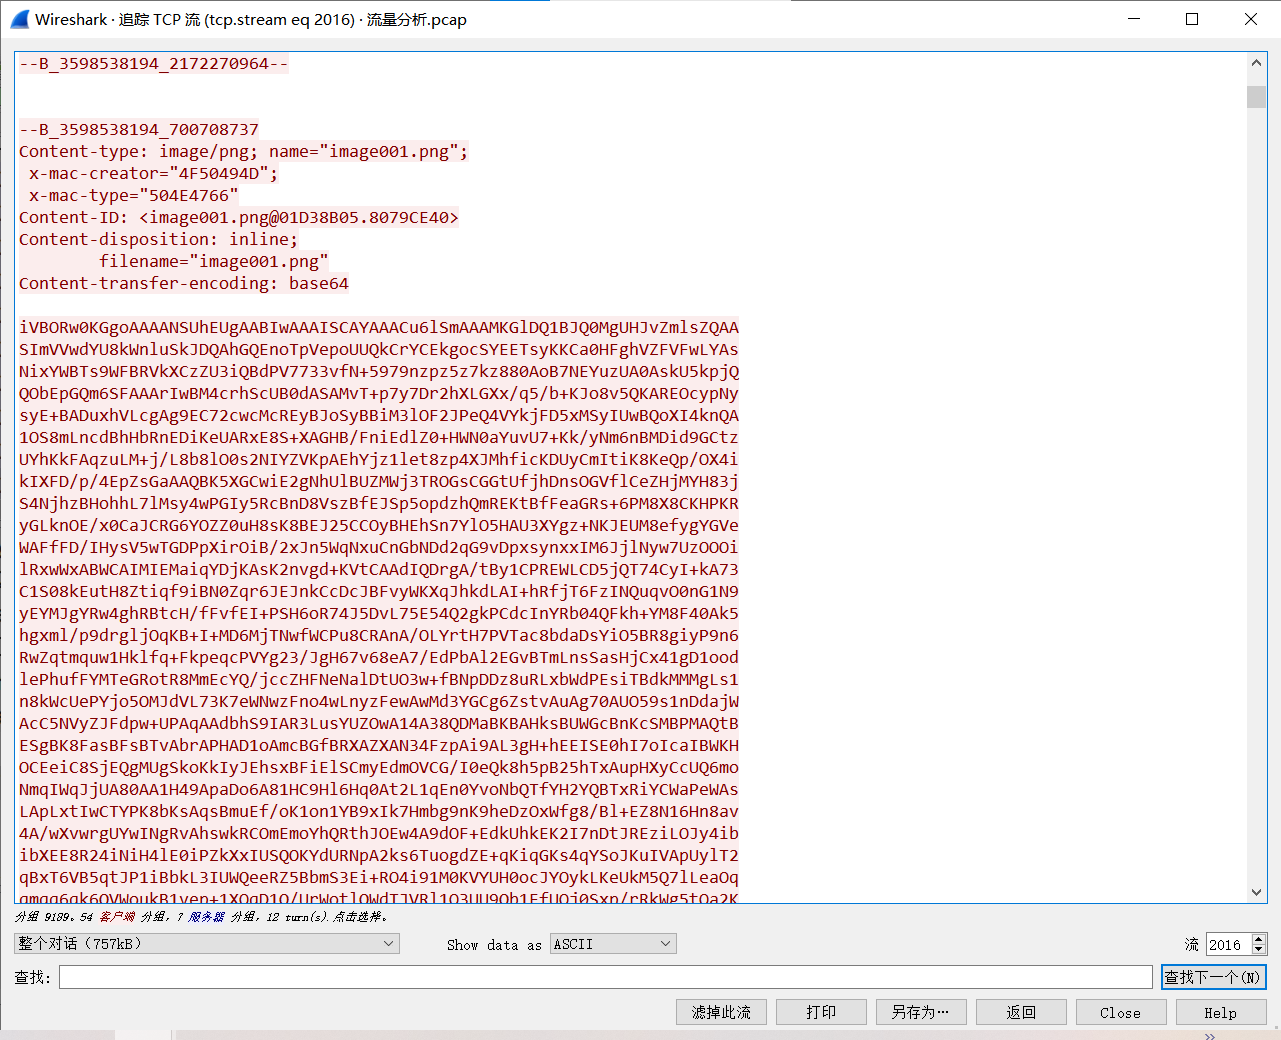Close the window with the title bar X

(x=1250, y=19)
